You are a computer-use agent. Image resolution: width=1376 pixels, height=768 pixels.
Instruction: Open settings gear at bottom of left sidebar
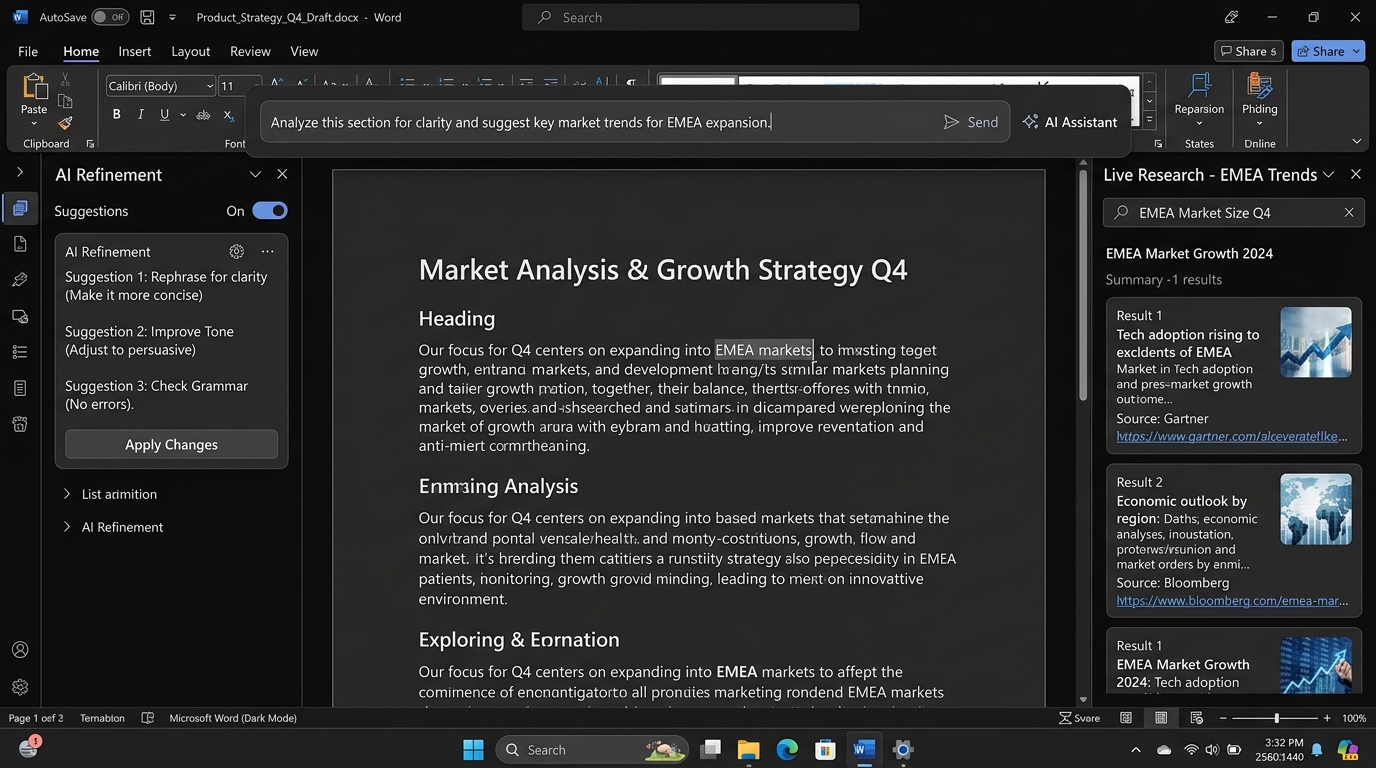(x=20, y=687)
